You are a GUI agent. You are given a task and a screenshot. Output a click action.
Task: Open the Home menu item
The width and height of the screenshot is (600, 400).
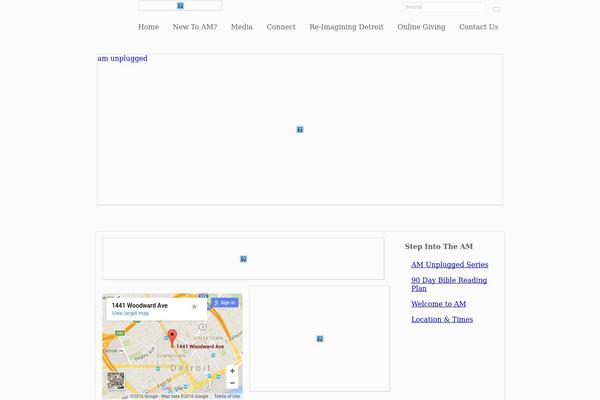click(x=148, y=27)
